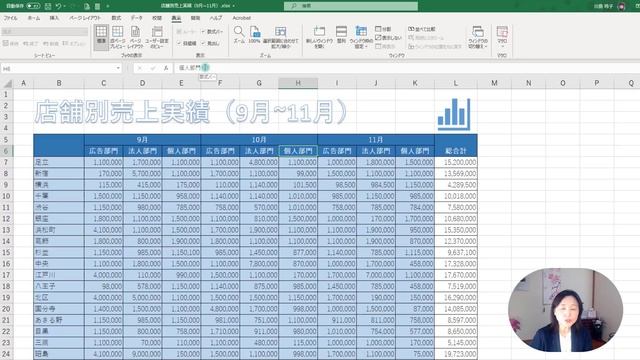Toggle AutoSave (自動保存) switch
Image resolution: width=640 pixels, height=360 pixels.
coord(33,6)
